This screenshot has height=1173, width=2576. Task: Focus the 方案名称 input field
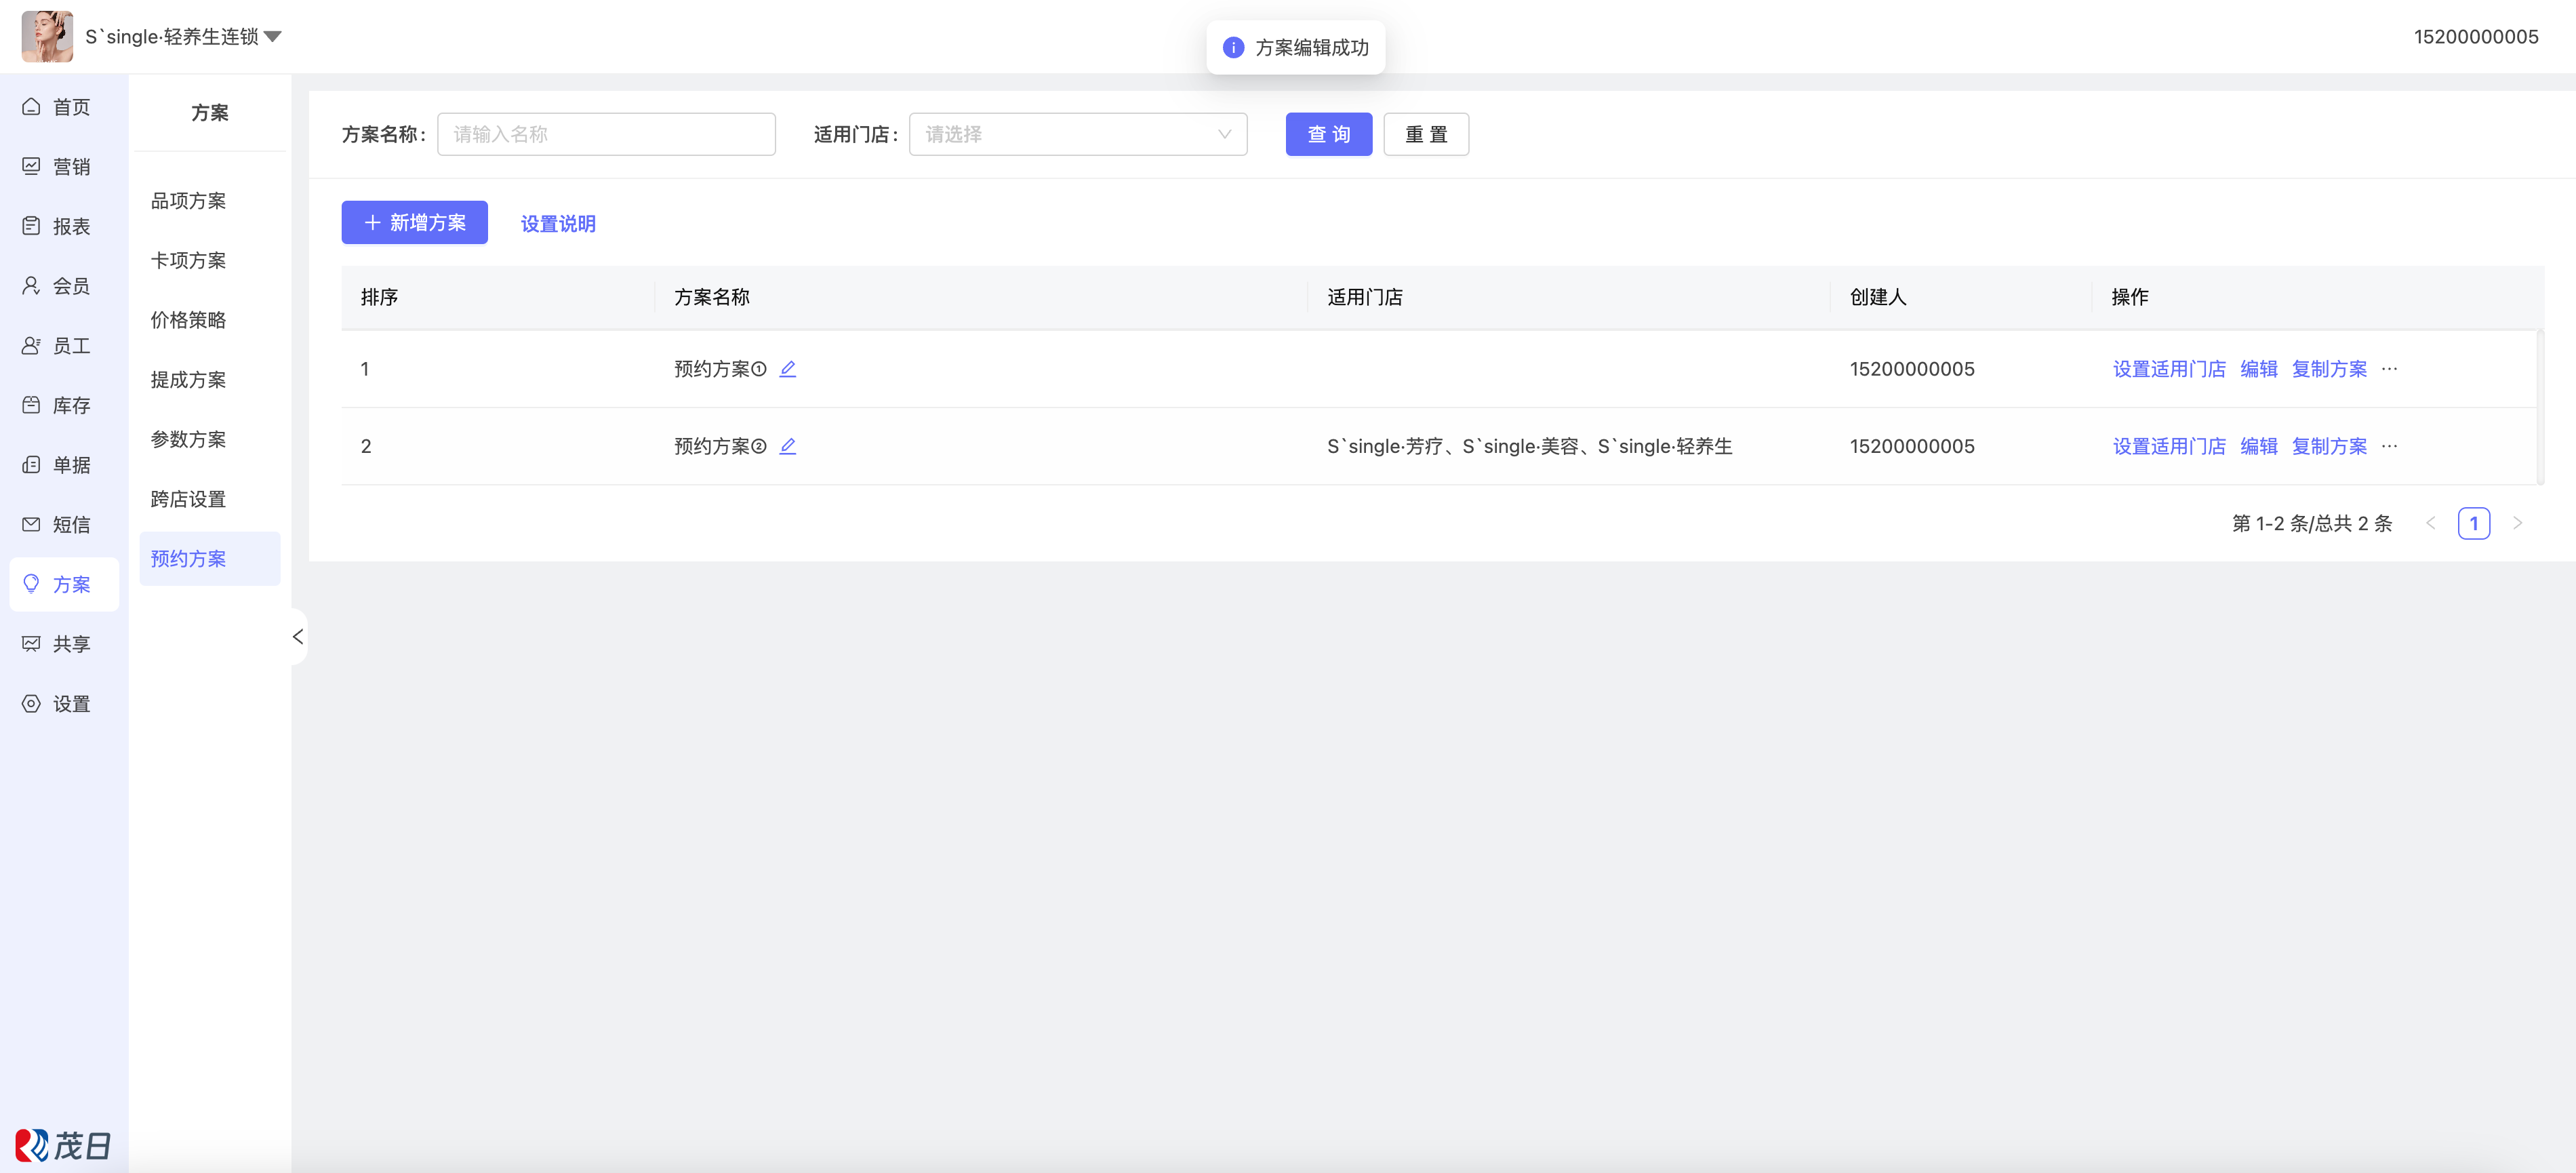point(606,134)
